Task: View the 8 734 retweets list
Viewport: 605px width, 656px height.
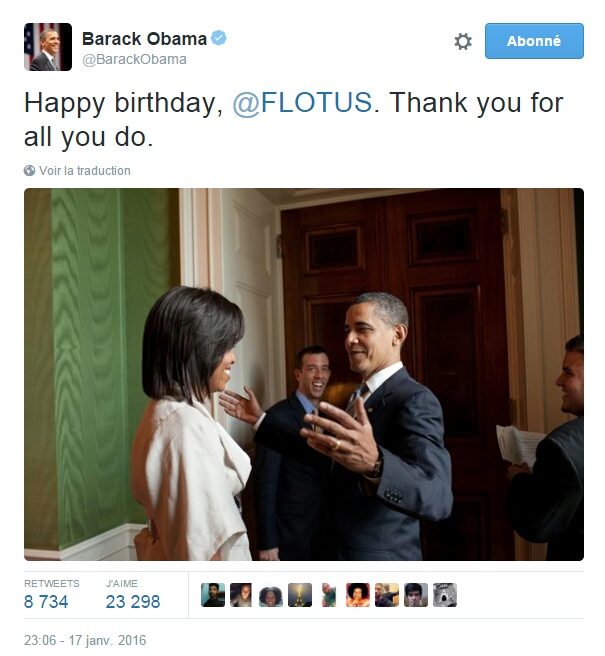Action: click(51, 594)
